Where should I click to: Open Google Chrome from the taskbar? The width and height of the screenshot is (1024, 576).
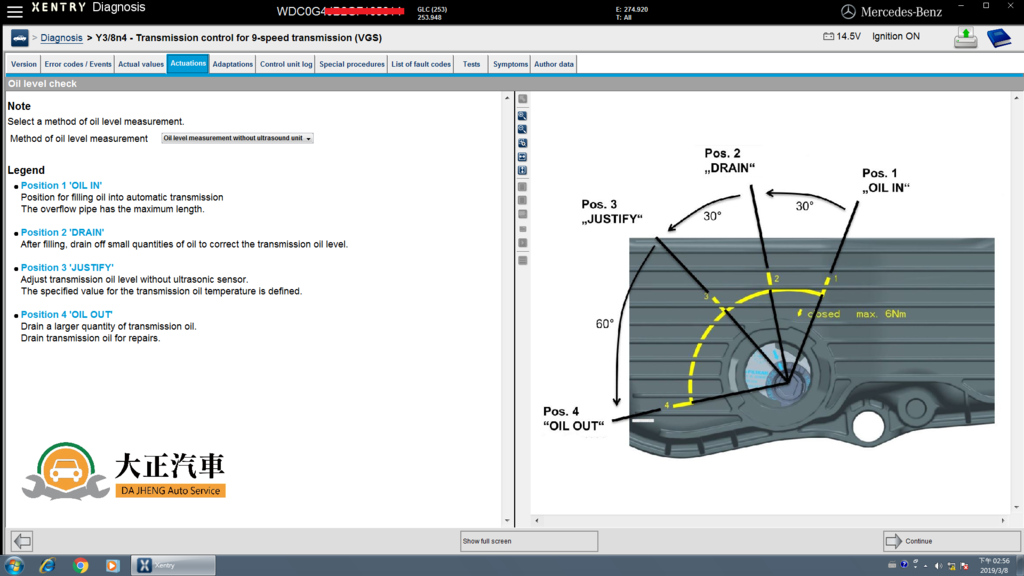click(80, 566)
